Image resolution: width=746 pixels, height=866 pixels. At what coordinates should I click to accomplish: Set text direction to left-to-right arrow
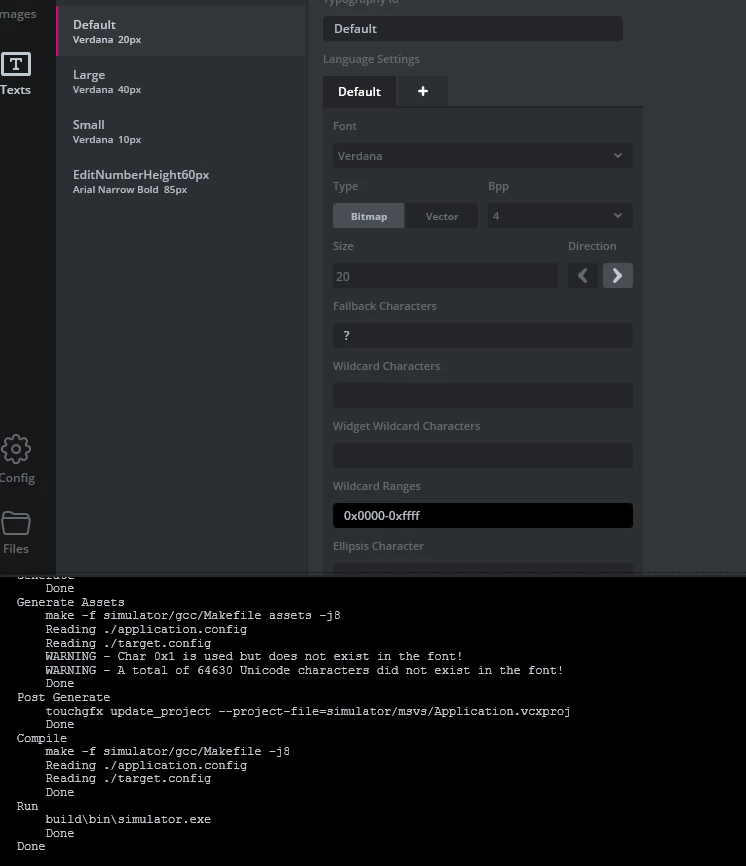(x=617, y=276)
